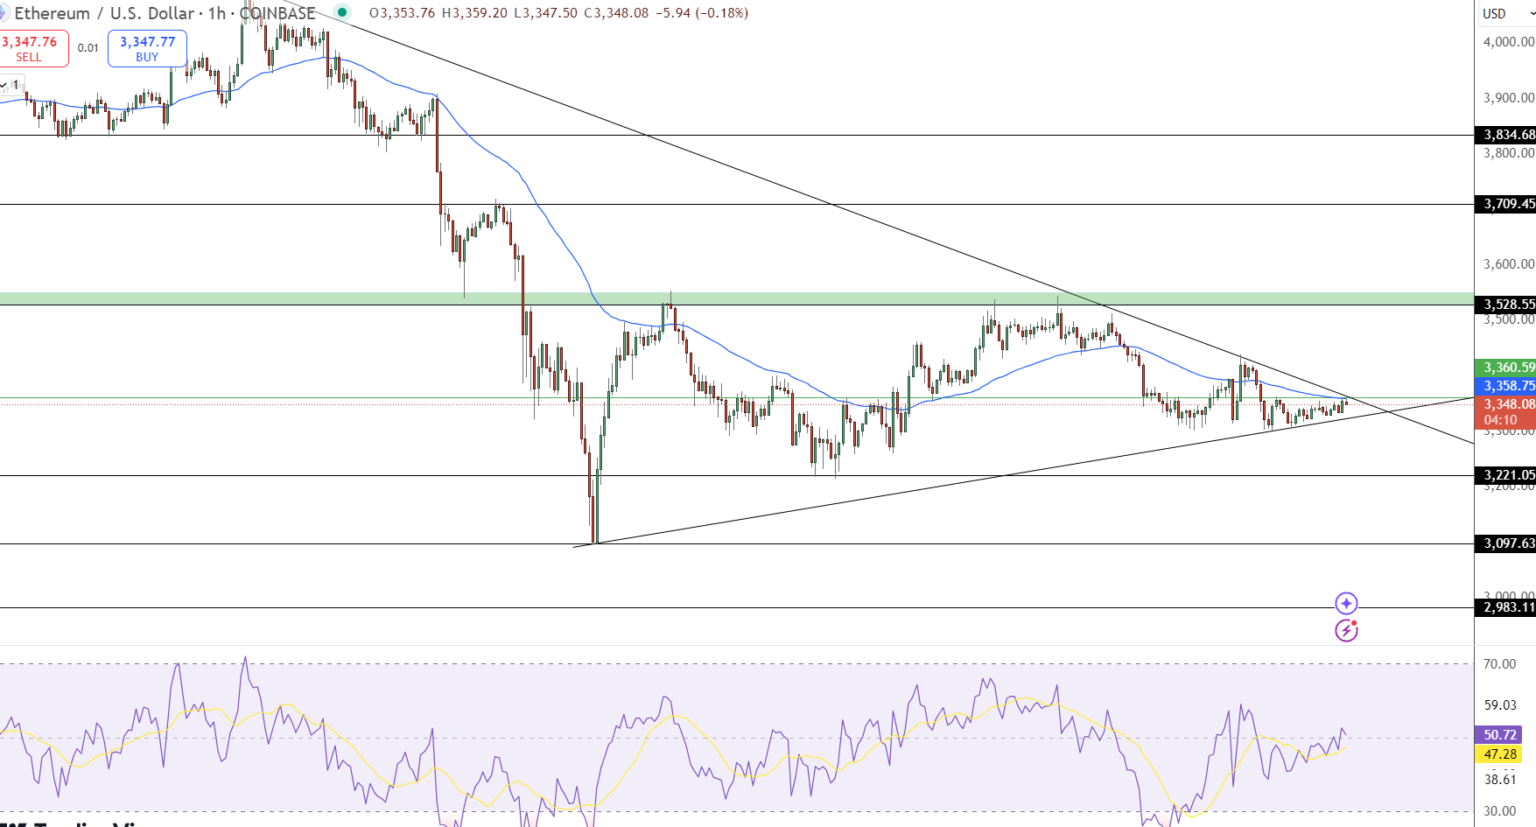Click the green market status dot
Screen dimensions: 1536x827
click(340, 13)
